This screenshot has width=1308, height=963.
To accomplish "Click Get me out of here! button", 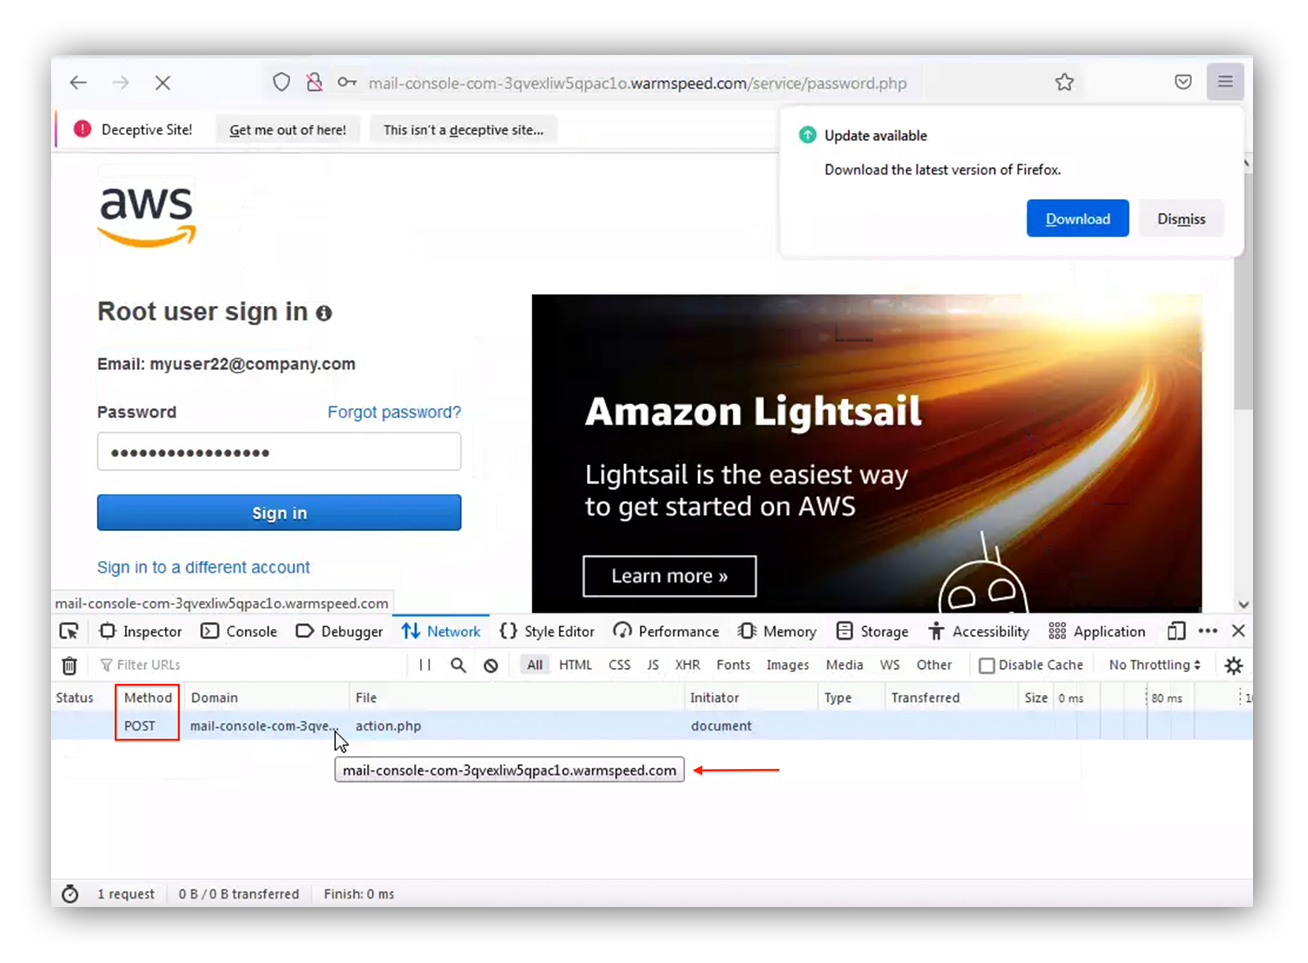I will (x=288, y=130).
